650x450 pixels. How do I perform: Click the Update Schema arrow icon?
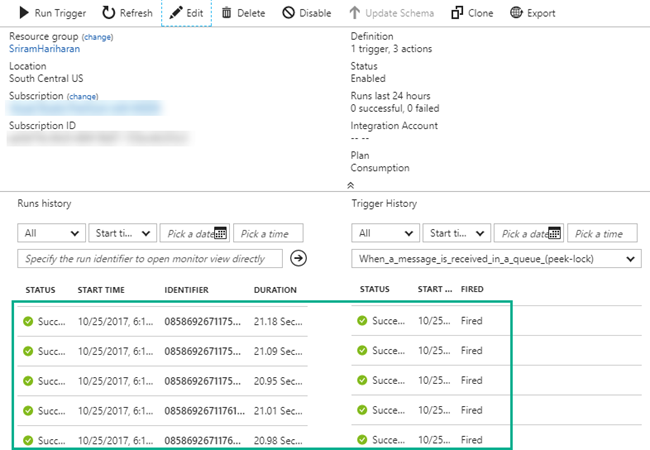[x=354, y=13]
